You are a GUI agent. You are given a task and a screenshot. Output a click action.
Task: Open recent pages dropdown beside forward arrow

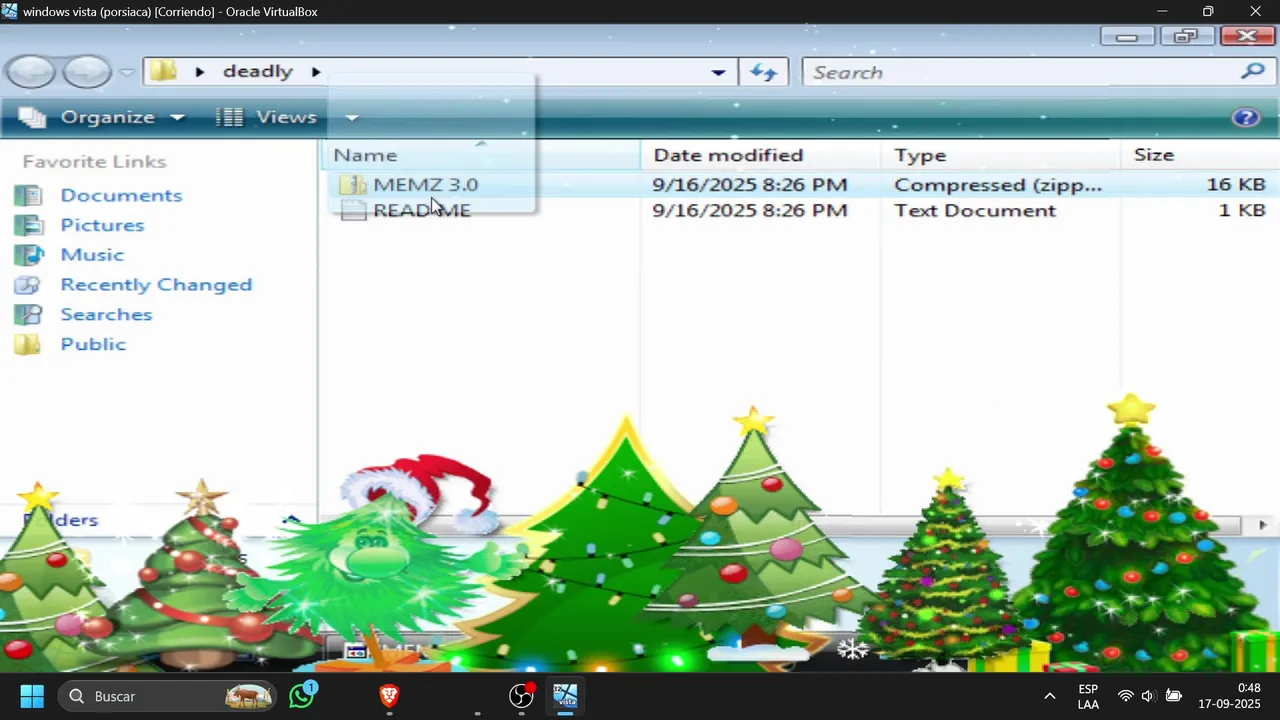[127, 72]
